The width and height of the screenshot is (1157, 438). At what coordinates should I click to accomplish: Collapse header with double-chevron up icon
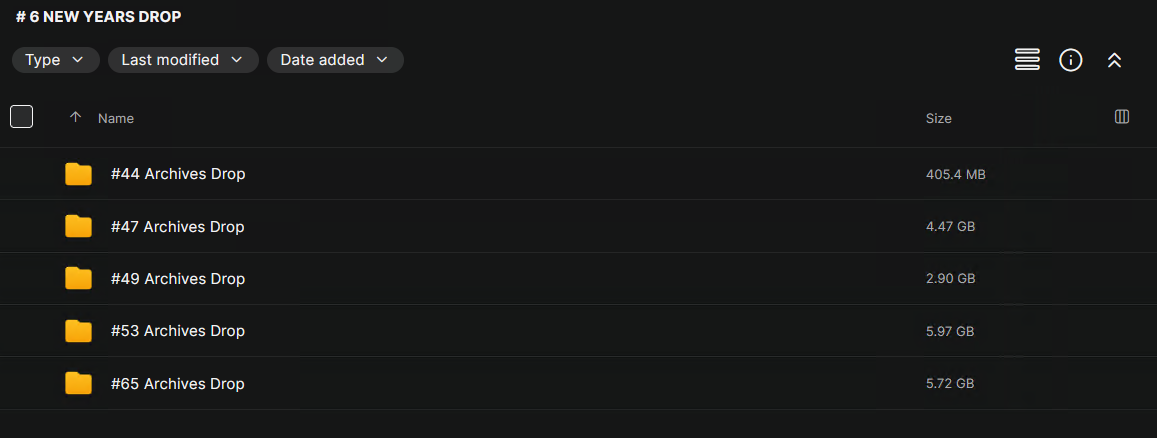(x=1114, y=60)
